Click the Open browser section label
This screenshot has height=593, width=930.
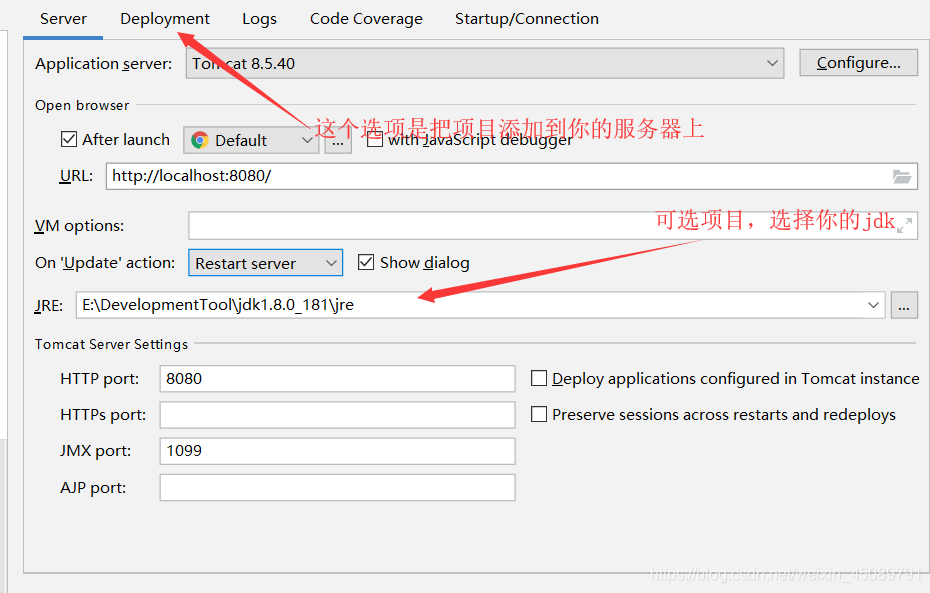click(x=82, y=105)
